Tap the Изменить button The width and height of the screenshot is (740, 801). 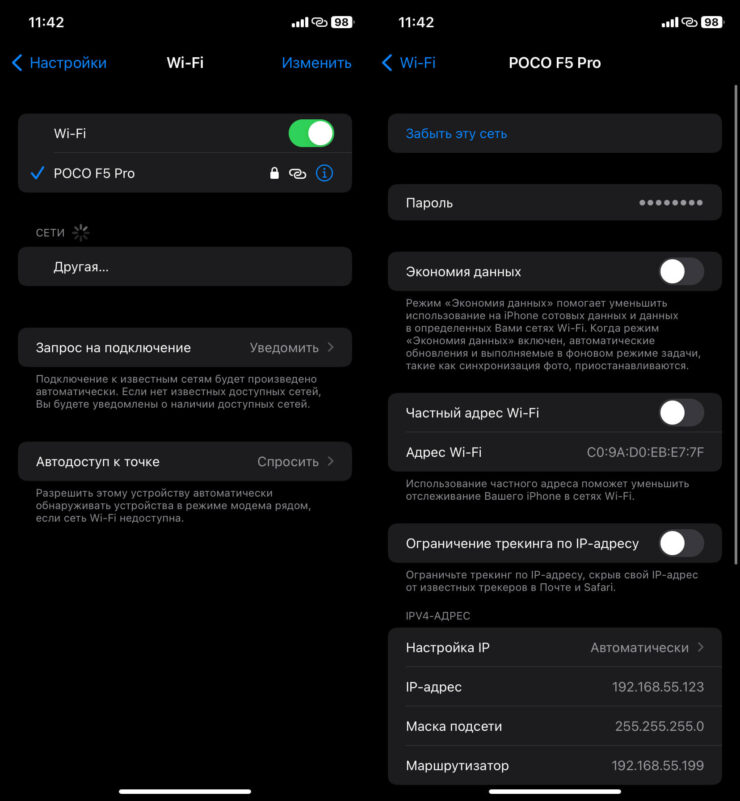[316, 63]
